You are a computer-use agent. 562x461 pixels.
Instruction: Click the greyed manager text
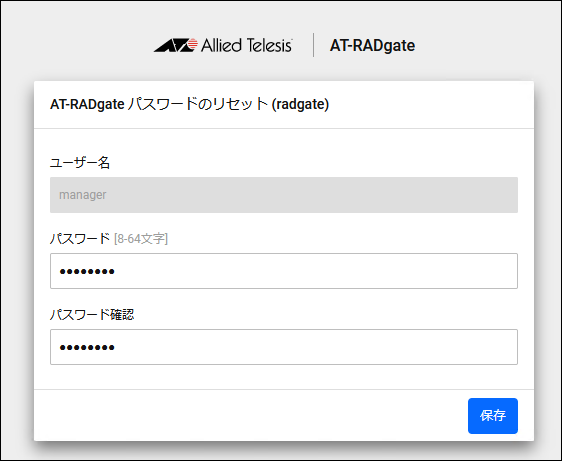pos(83,195)
